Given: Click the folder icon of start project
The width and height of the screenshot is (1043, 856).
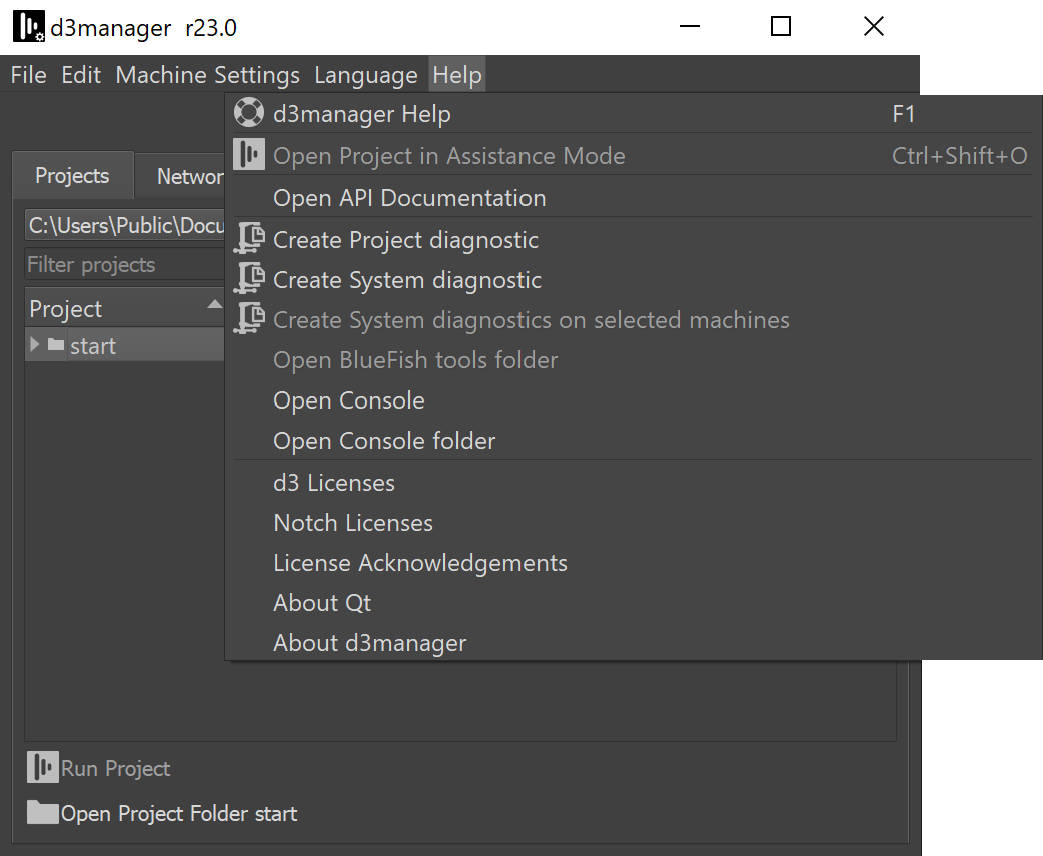Looking at the screenshot, I should click(x=56, y=345).
